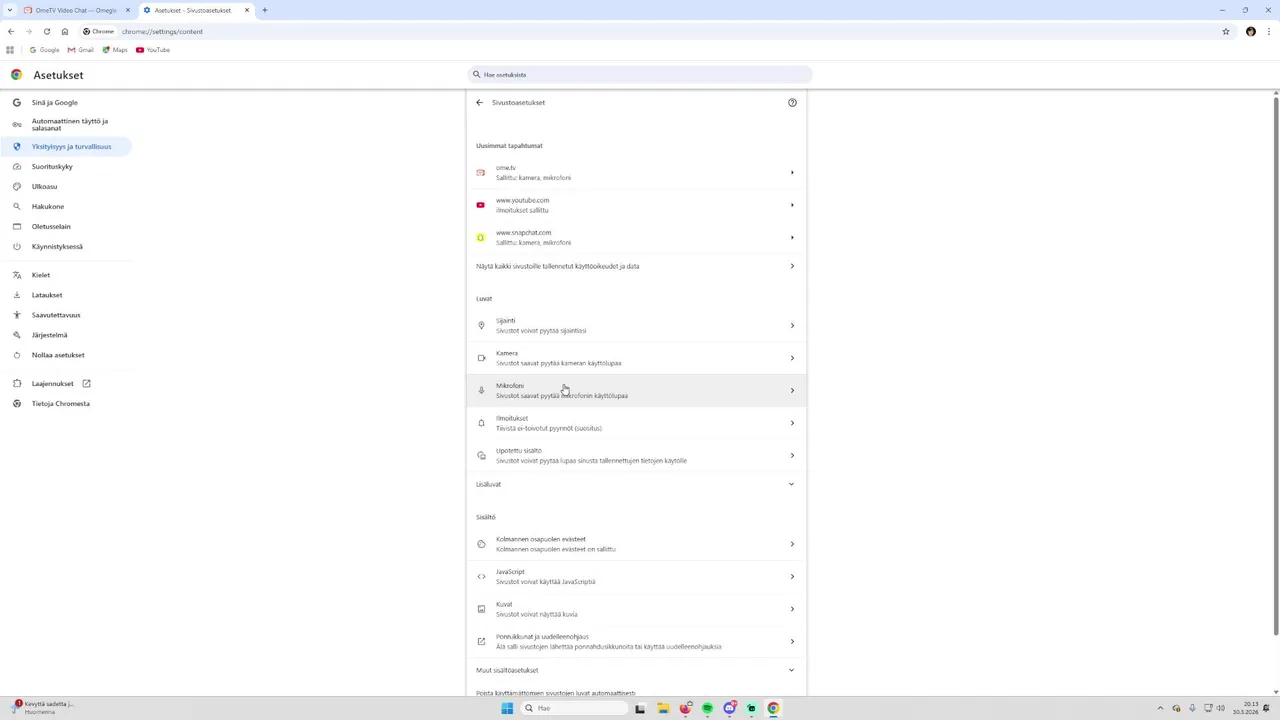1280x720 pixels.
Task: Open 'Käynnistyksessä' in the sidebar
Action: coord(66,246)
